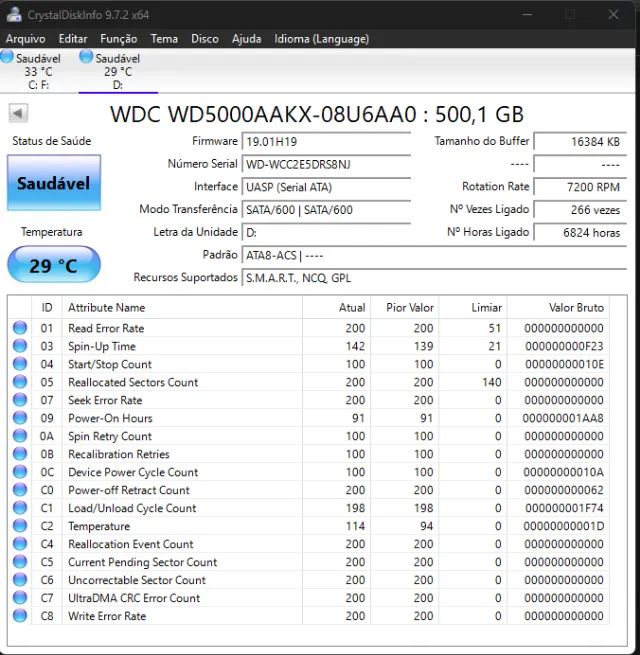640x655 pixels.
Task: Click the ID column header
Action: pos(47,307)
